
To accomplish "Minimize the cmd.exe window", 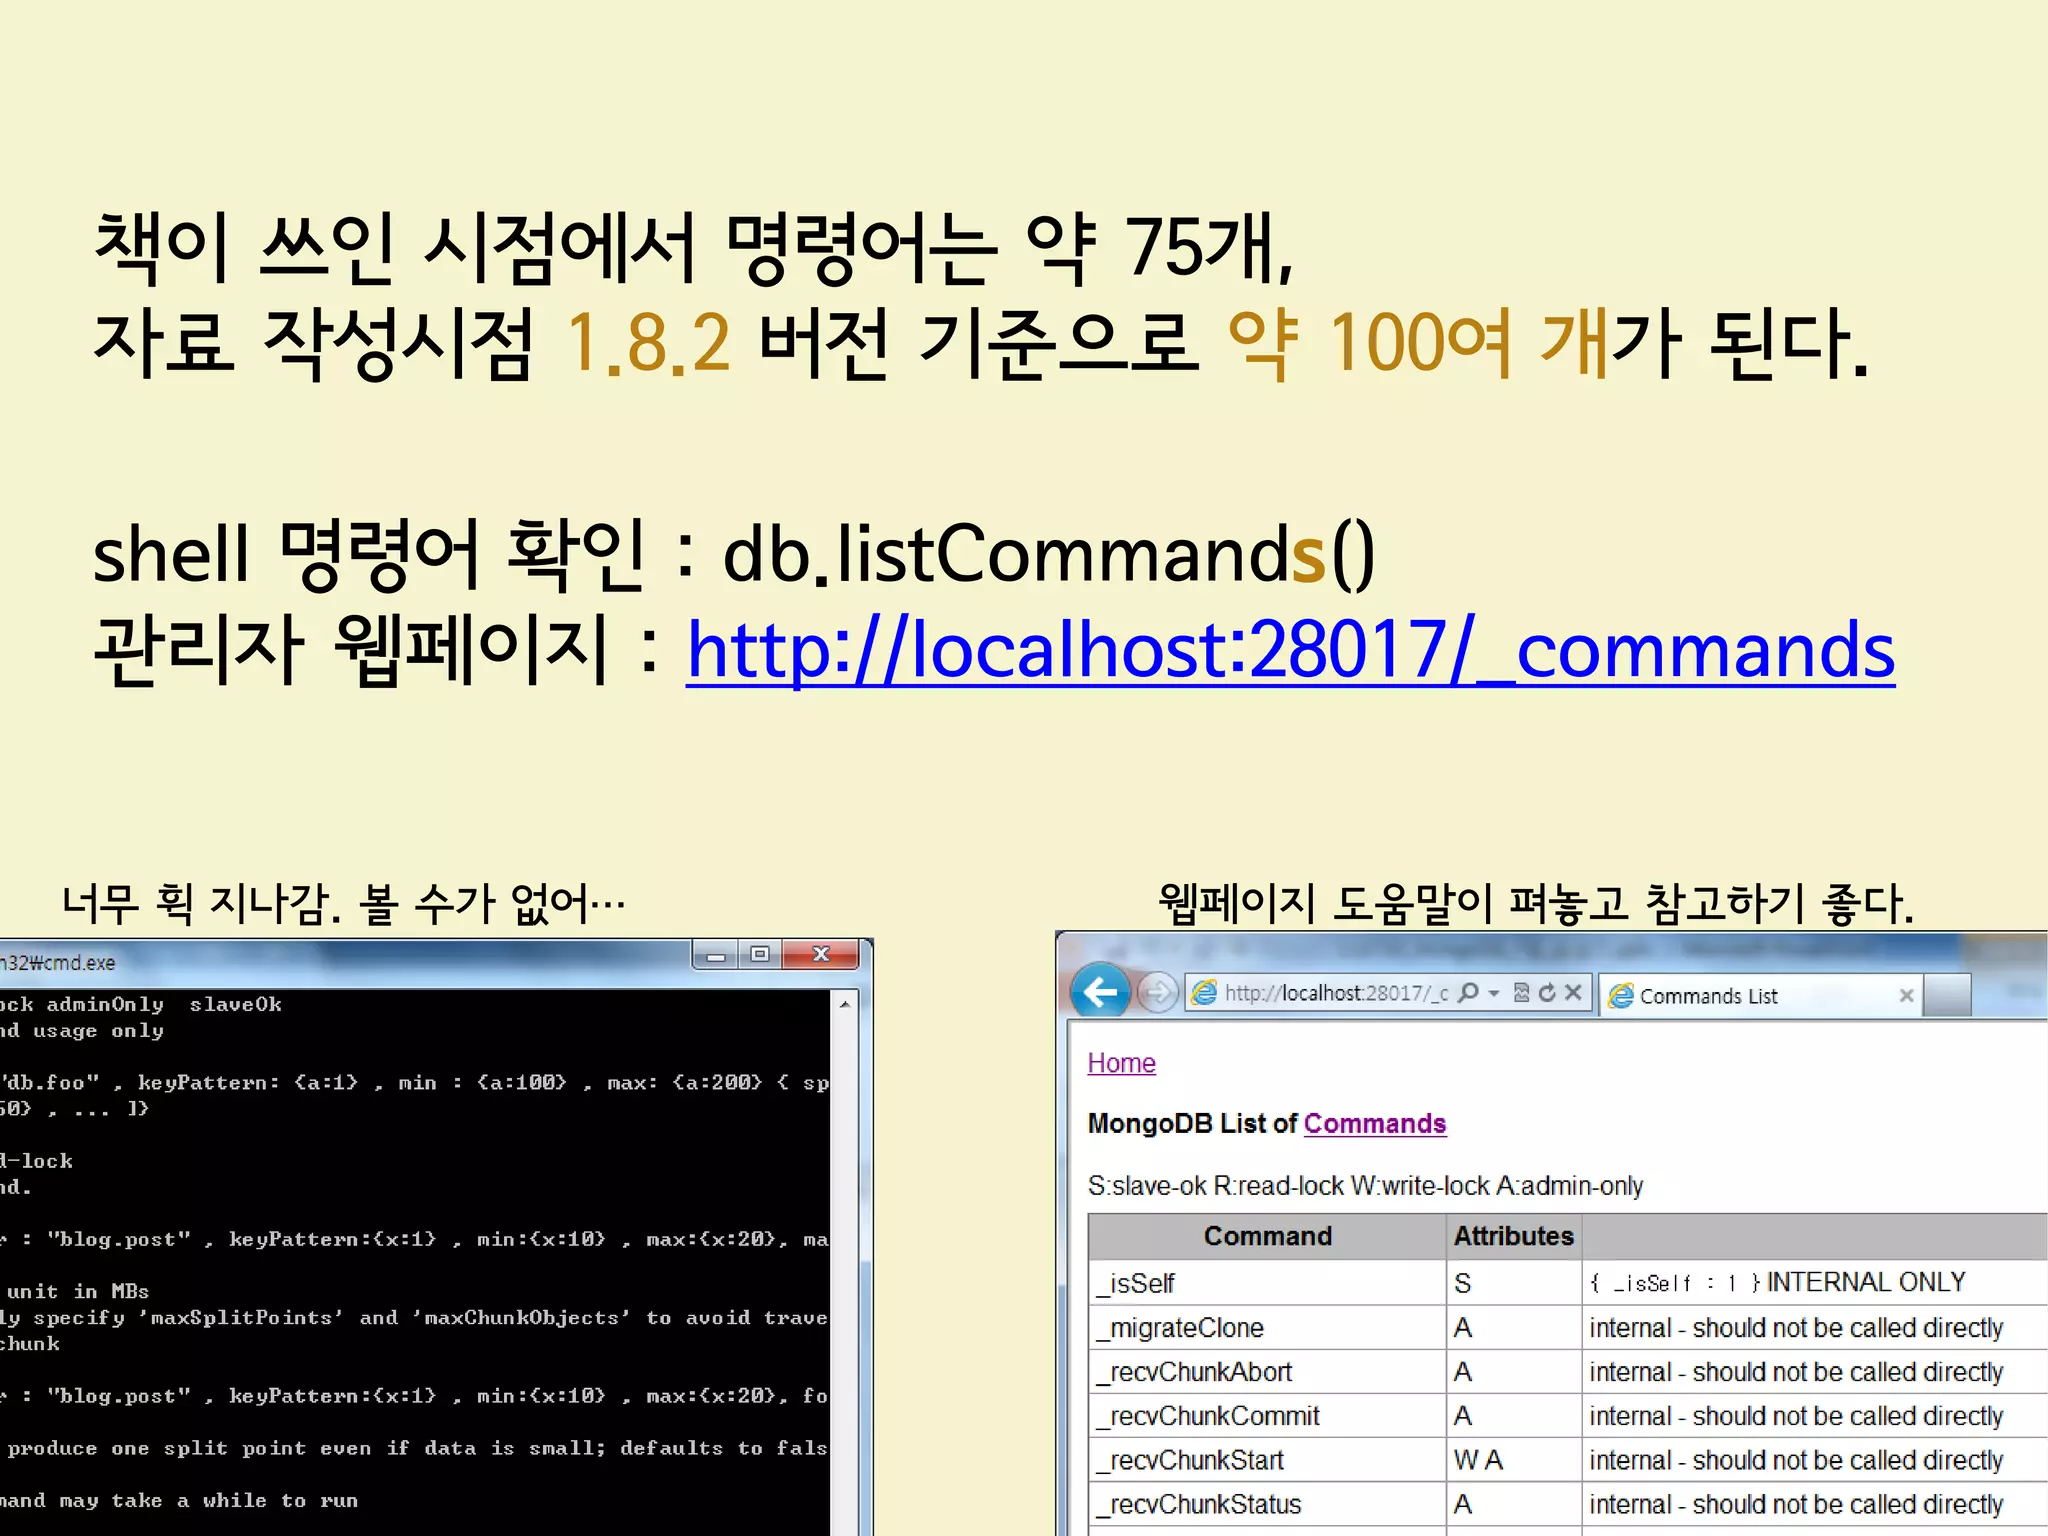I will coord(715,955).
